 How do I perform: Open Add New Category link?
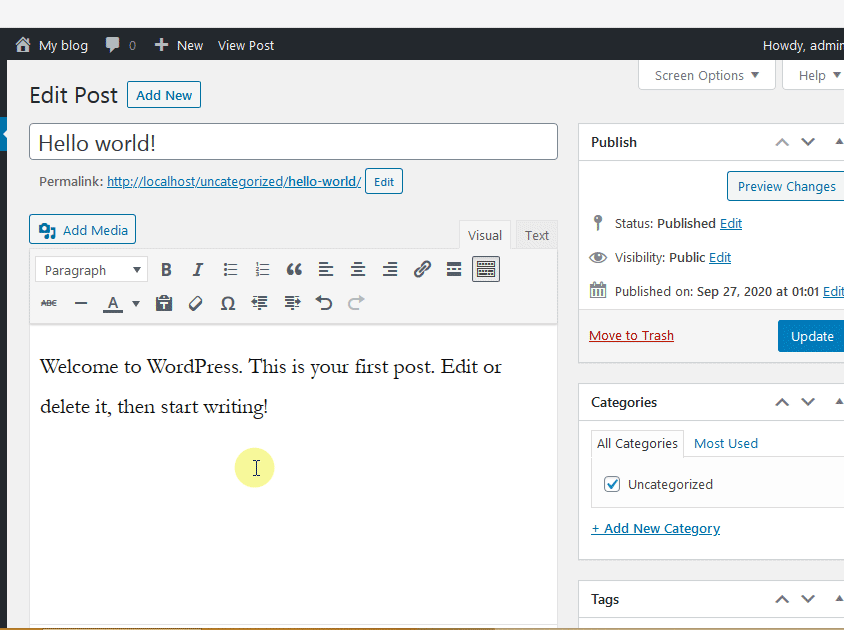coord(655,528)
